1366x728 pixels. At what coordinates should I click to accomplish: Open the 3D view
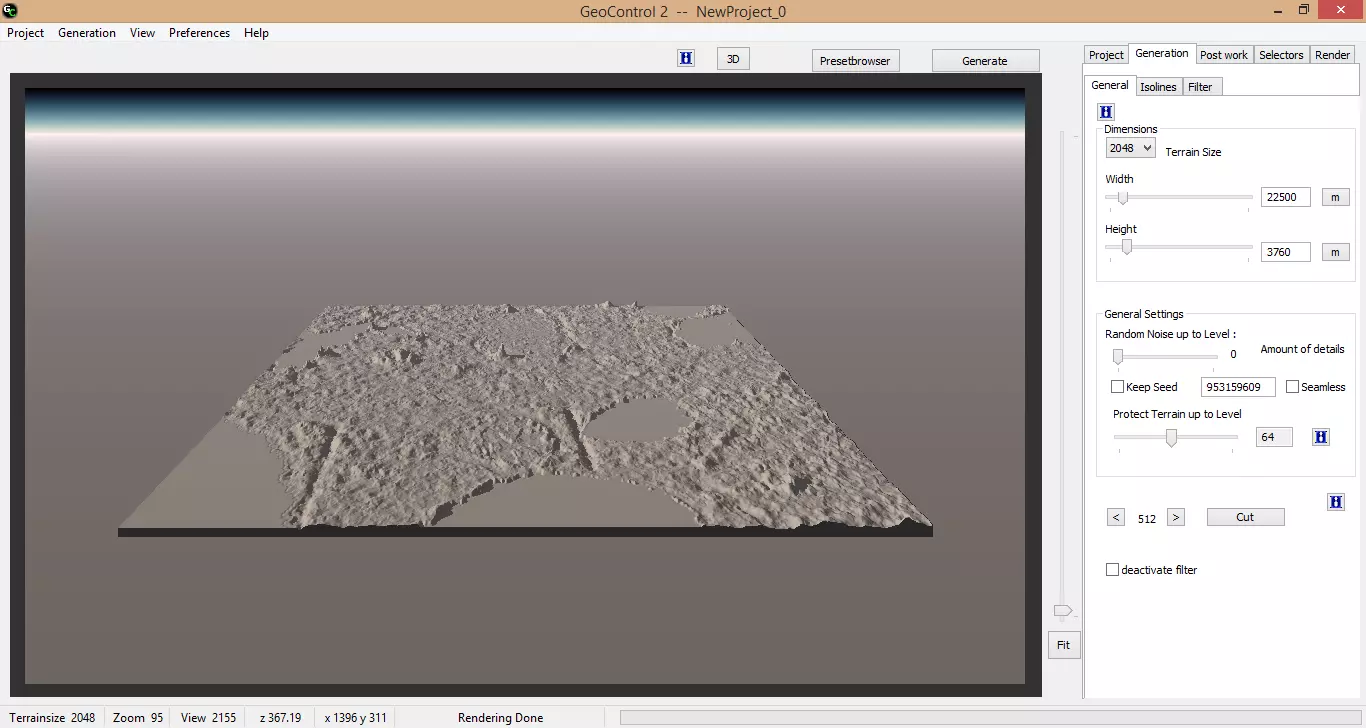point(733,58)
